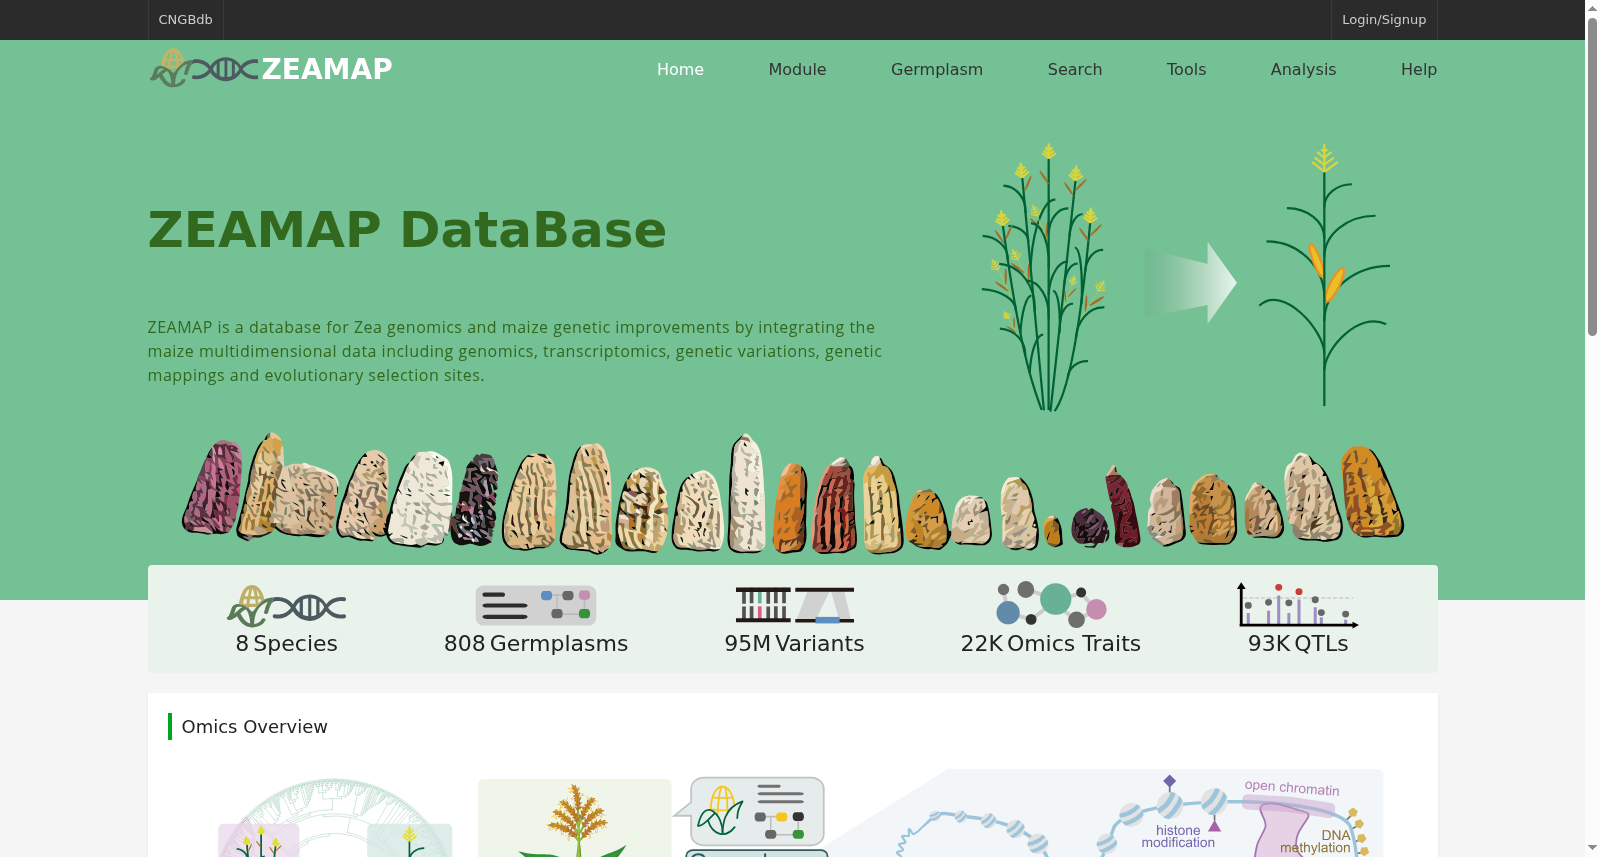This screenshot has height=857, width=1600.
Task: Click the 8 Species statistic
Action: click(286, 643)
